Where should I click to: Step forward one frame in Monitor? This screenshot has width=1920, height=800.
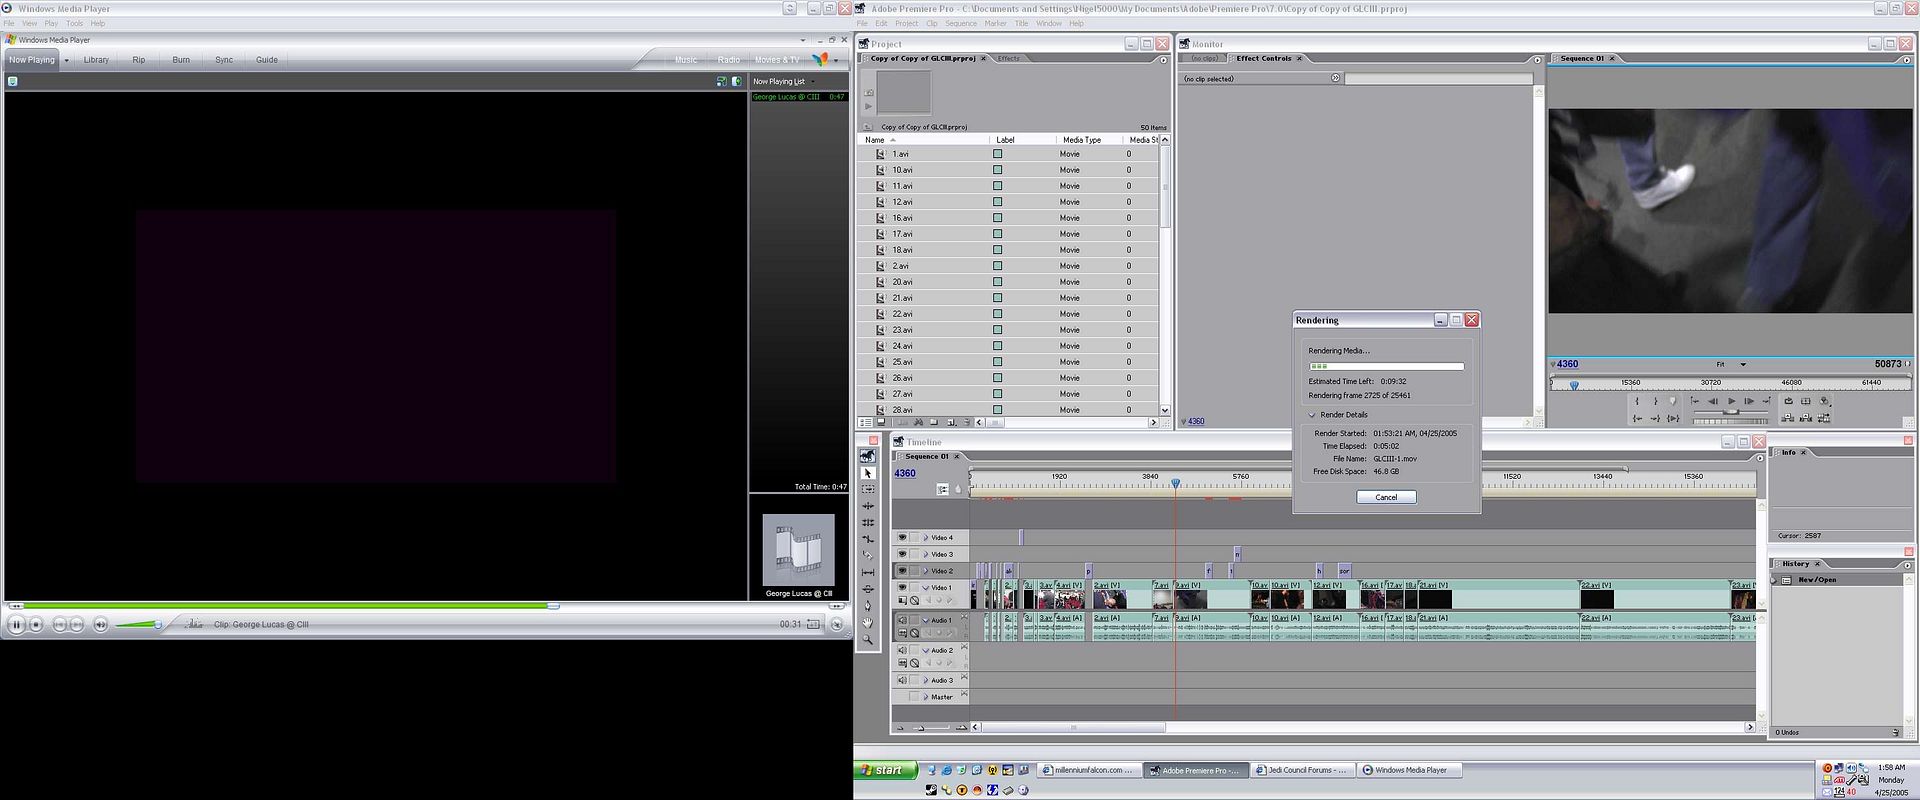tap(1749, 401)
